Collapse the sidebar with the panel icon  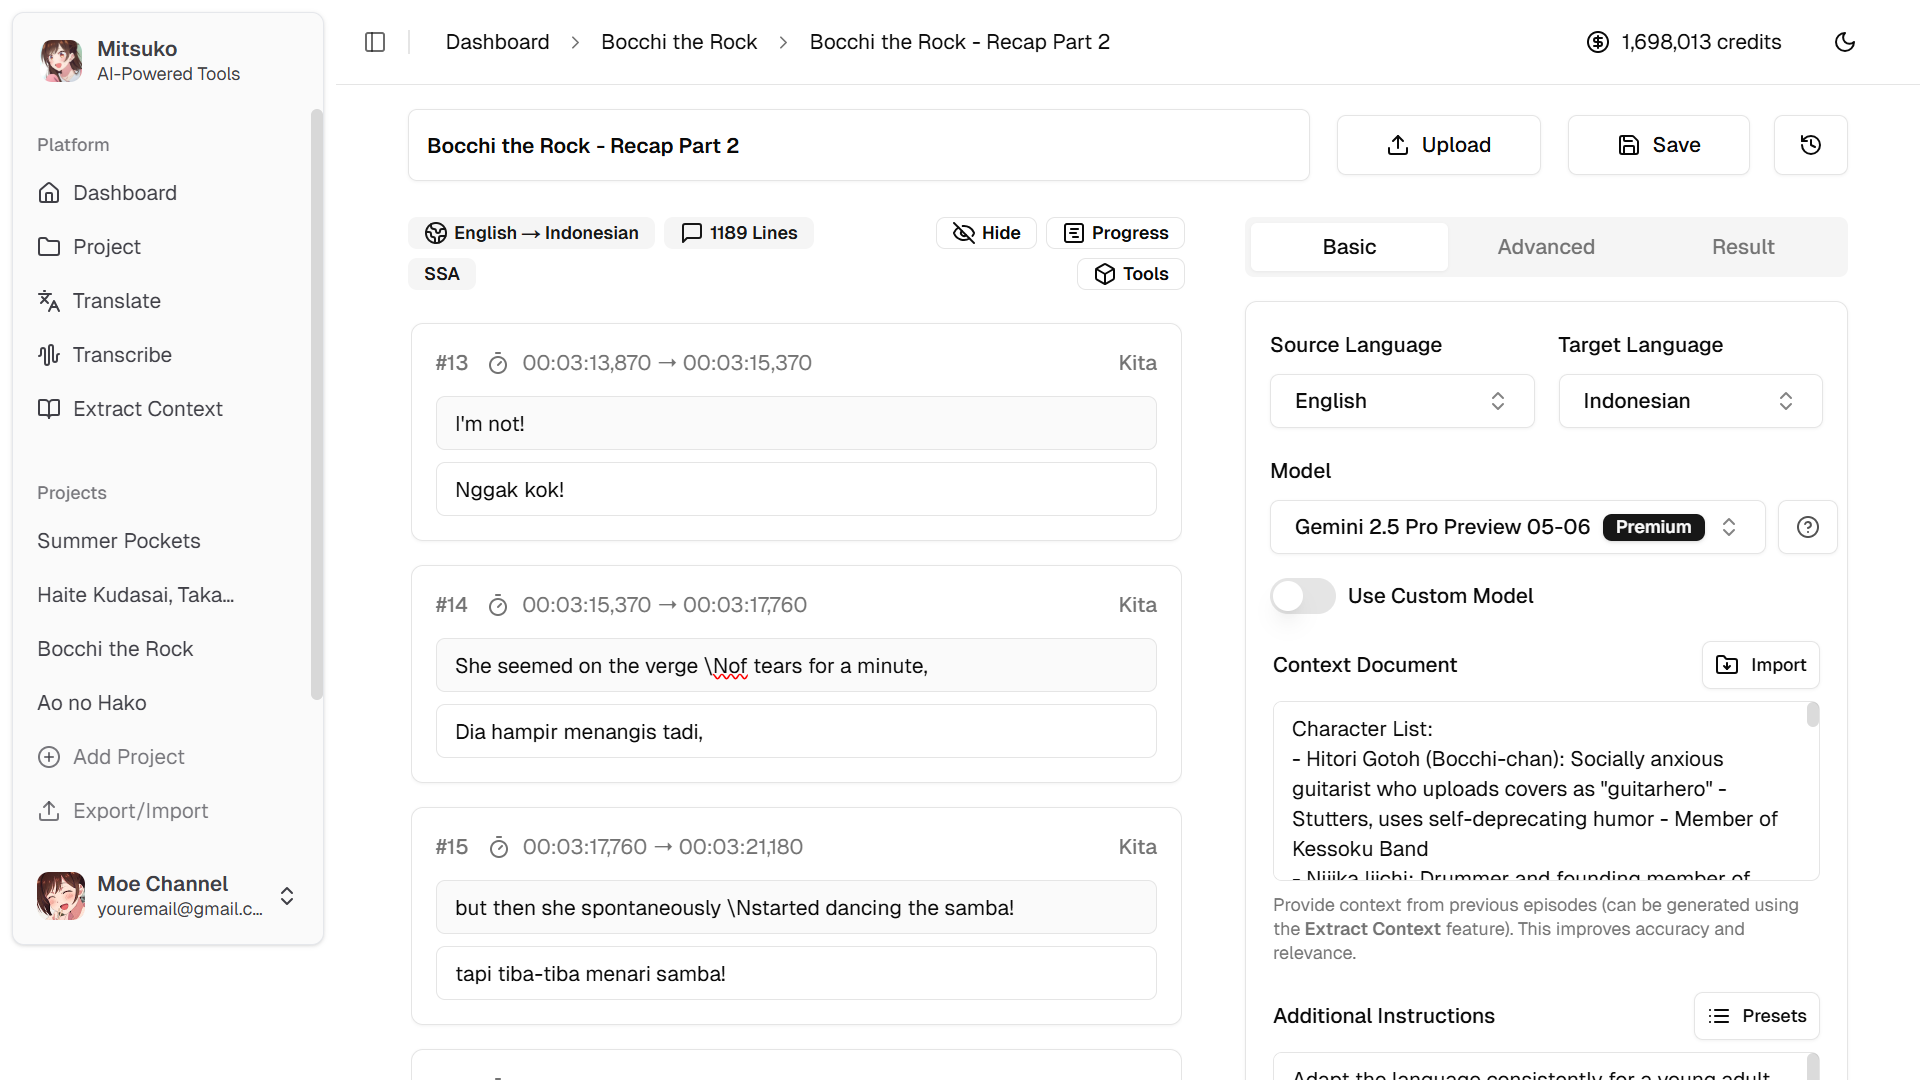coord(375,42)
